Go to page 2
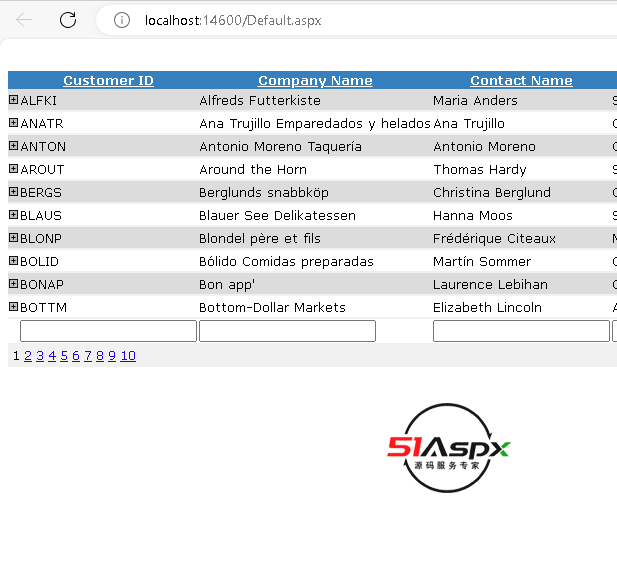 (28, 356)
